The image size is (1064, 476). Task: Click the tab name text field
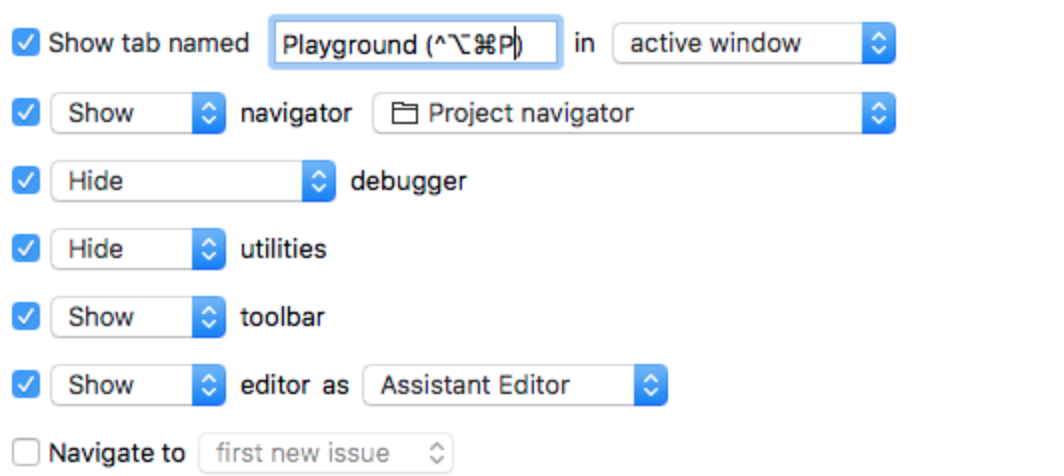coord(415,44)
